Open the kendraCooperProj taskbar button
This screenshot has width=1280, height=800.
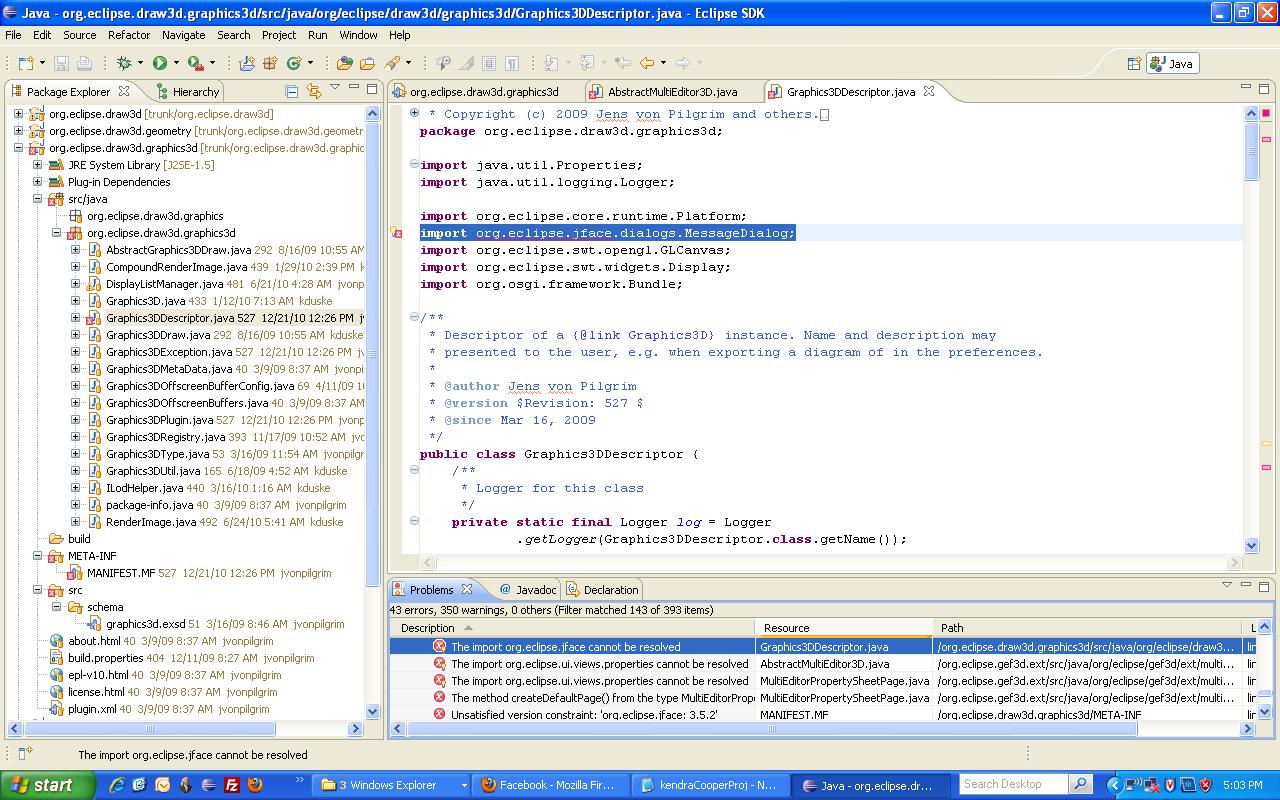[x=708, y=785]
